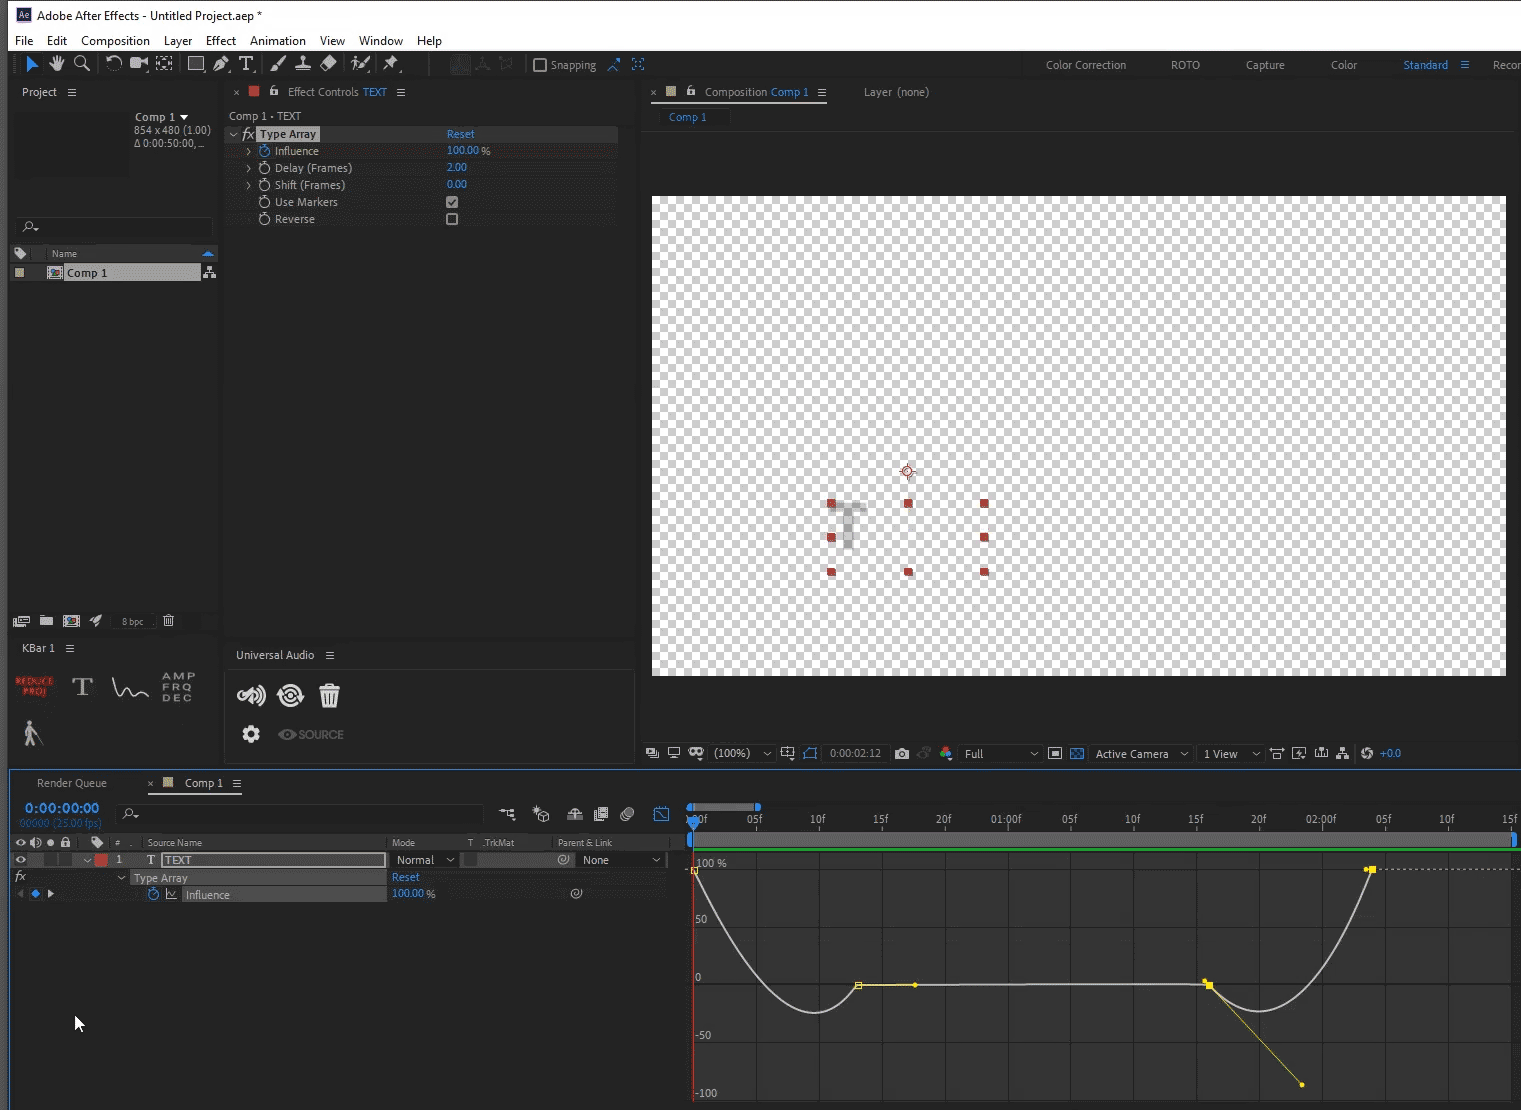Viewport: 1521px width, 1110px height.
Task: Click the timeline current timecode 0:00:00:00
Action: [x=62, y=808]
